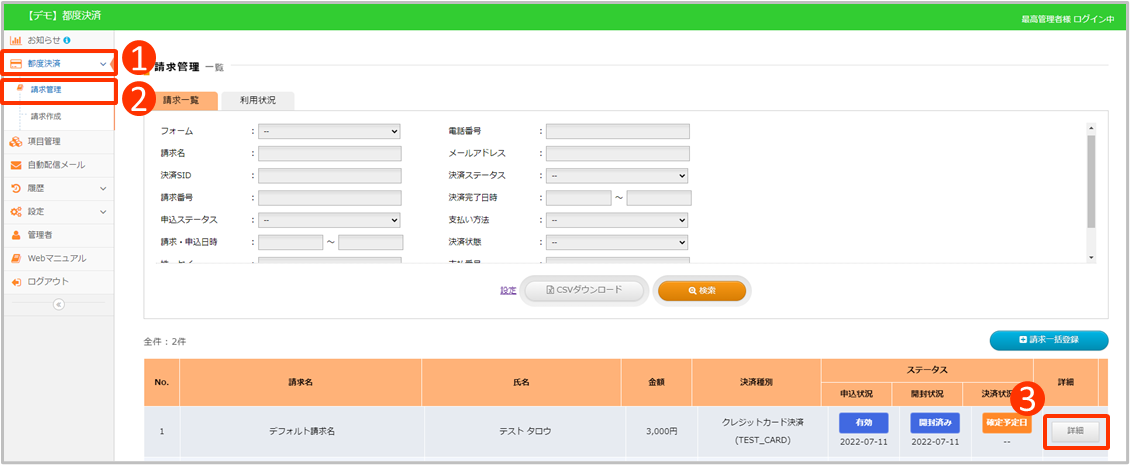Click the orange 検索 button

tap(701, 290)
